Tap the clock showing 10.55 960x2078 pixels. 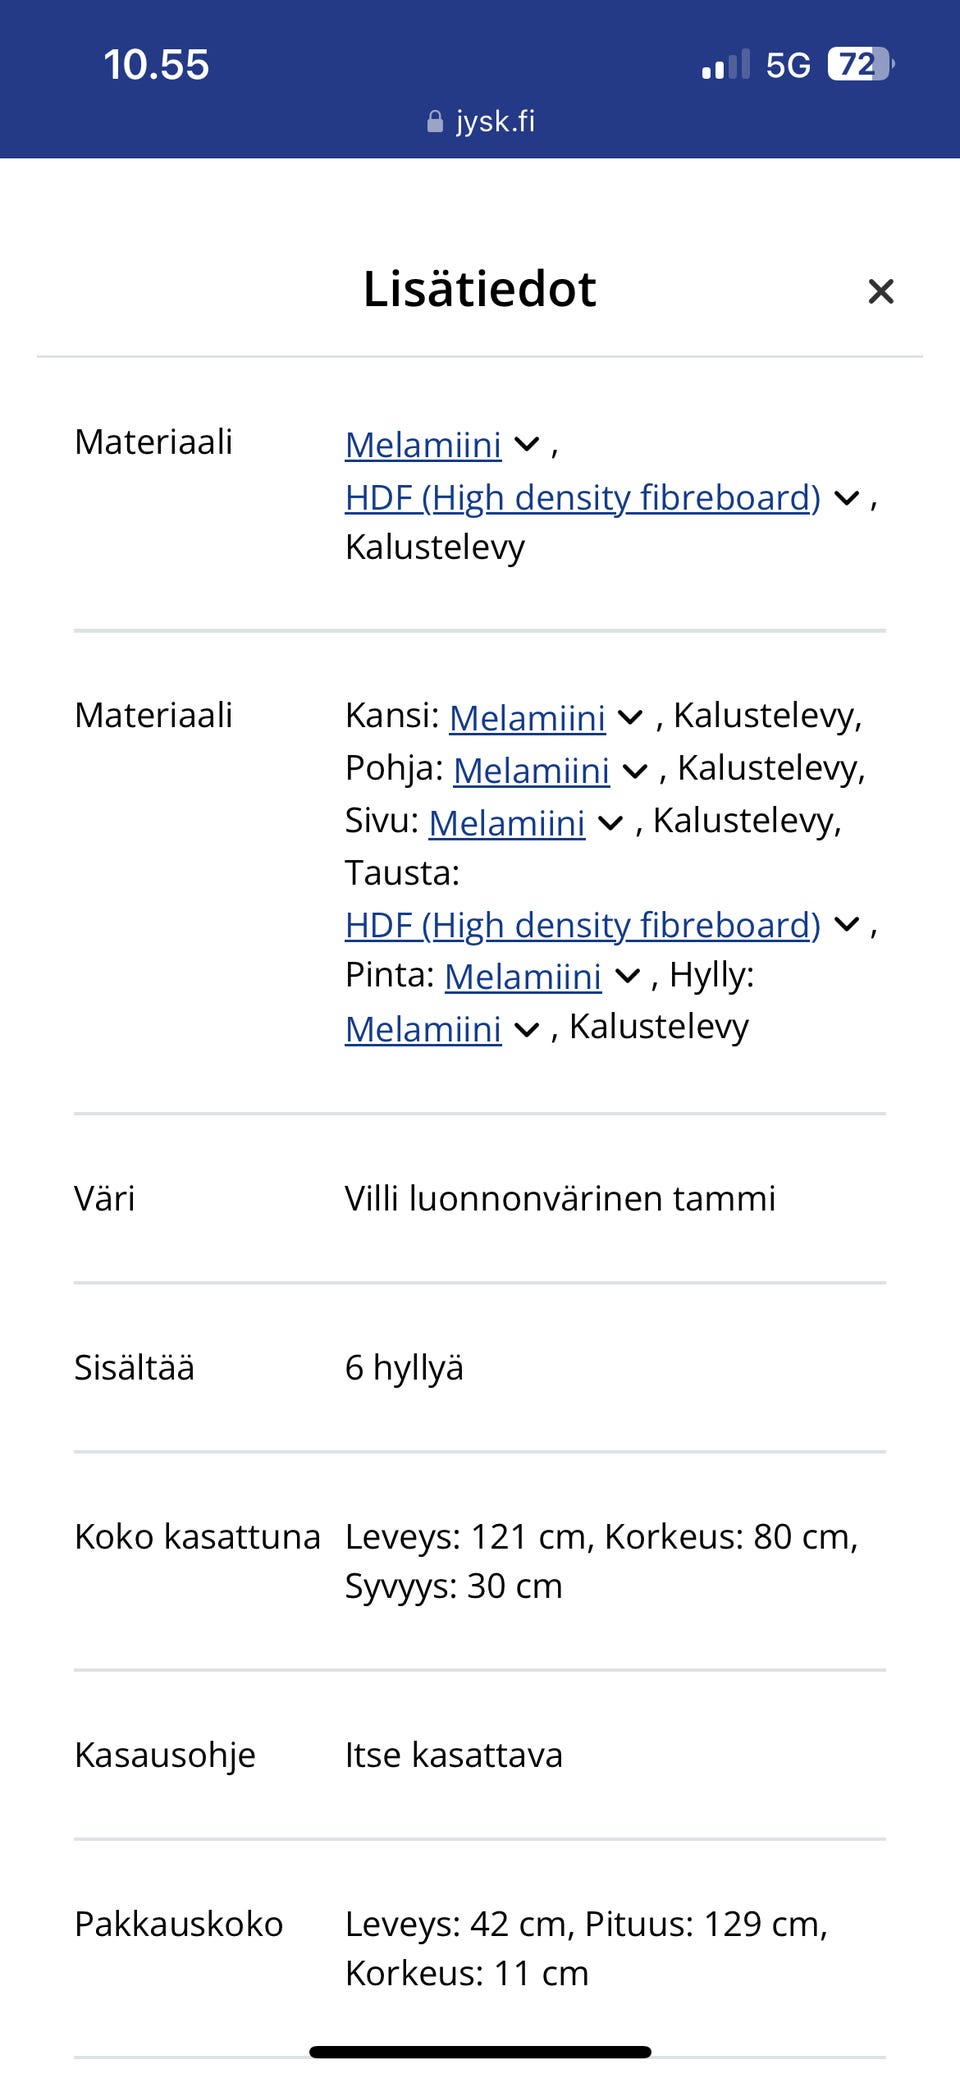pyautogui.click(x=156, y=64)
